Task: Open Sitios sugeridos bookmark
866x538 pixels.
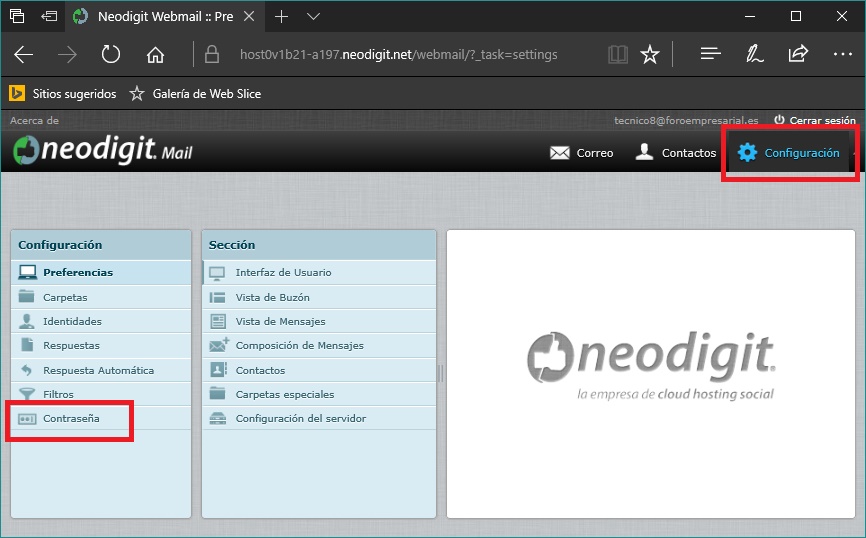Action: point(63,93)
